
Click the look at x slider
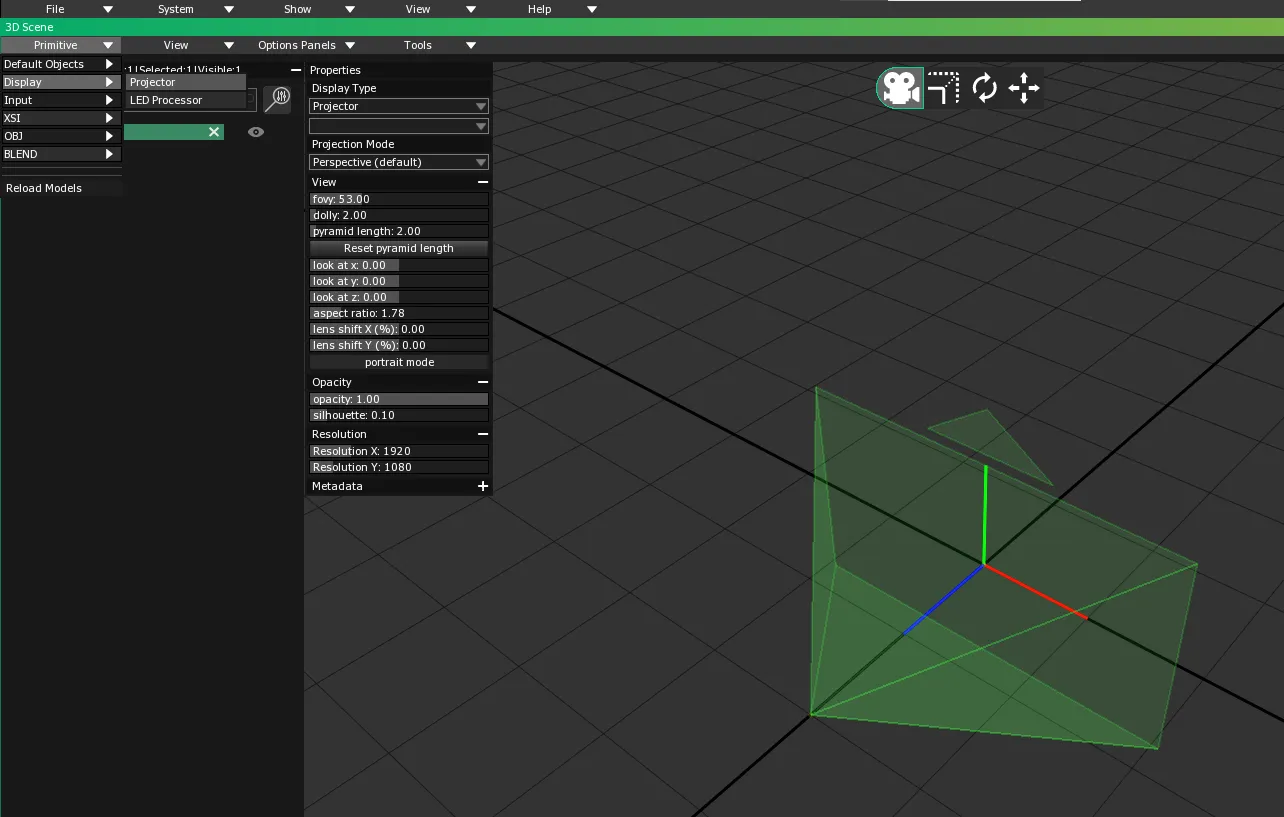pos(399,265)
